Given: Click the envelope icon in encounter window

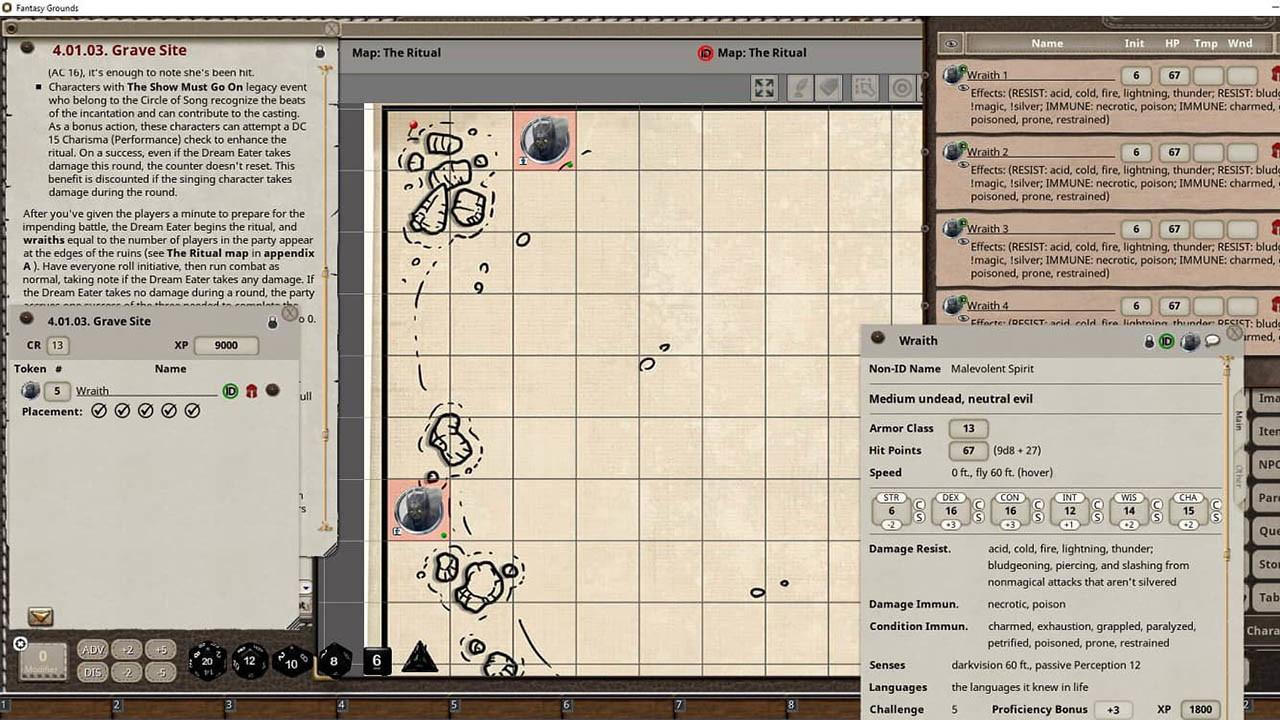Looking at the screenshot, I should (x=41, y=617).
